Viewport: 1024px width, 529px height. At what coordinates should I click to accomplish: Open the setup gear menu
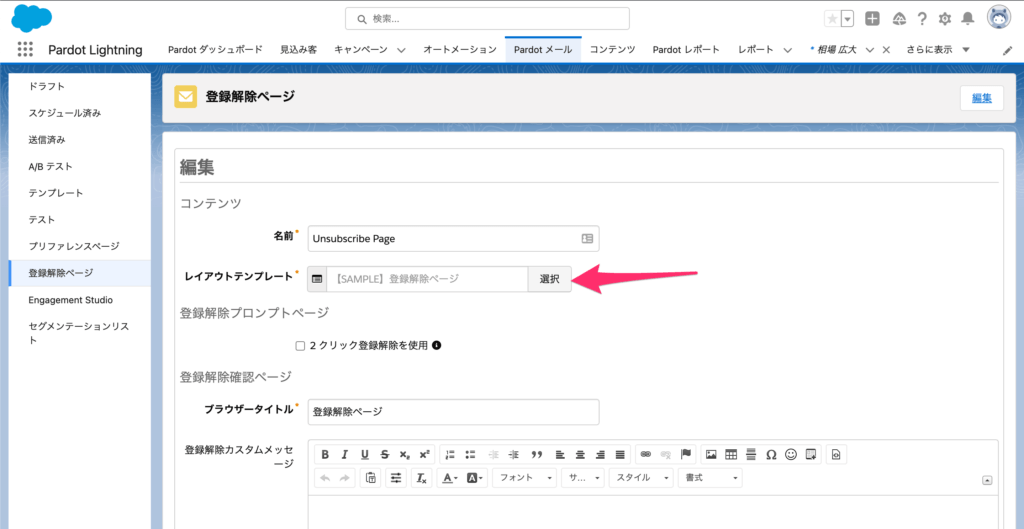click(x=944, y=19)
